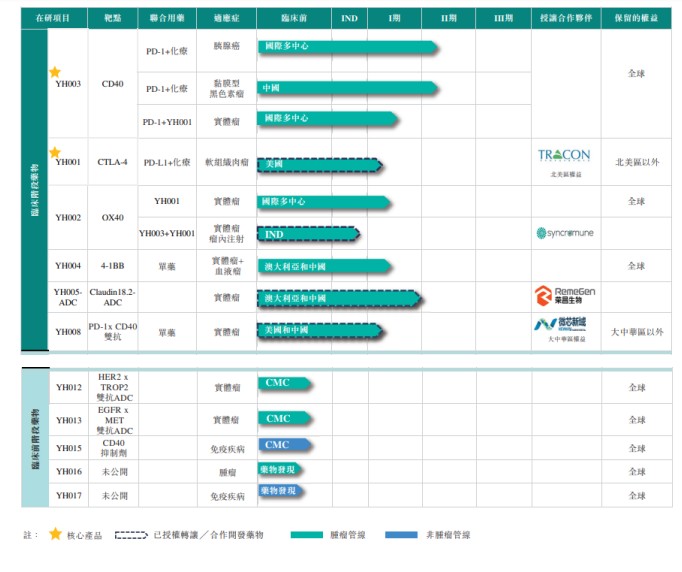Click the core product star in legend
The image size is (682, 572).
click(55, 534)
